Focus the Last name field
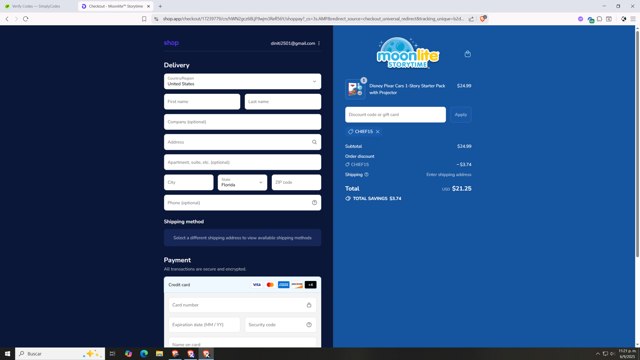 (283, 102)
